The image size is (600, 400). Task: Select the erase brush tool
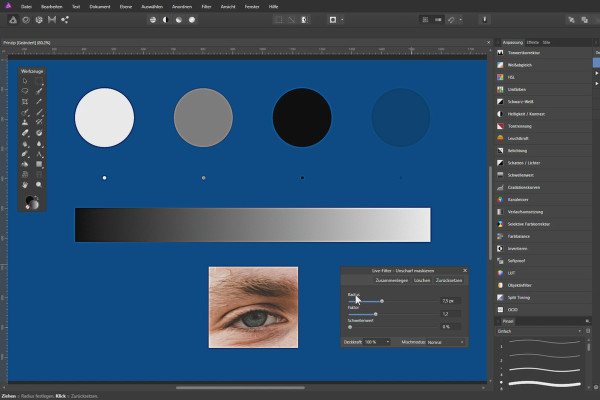click(x=25, y=133)
